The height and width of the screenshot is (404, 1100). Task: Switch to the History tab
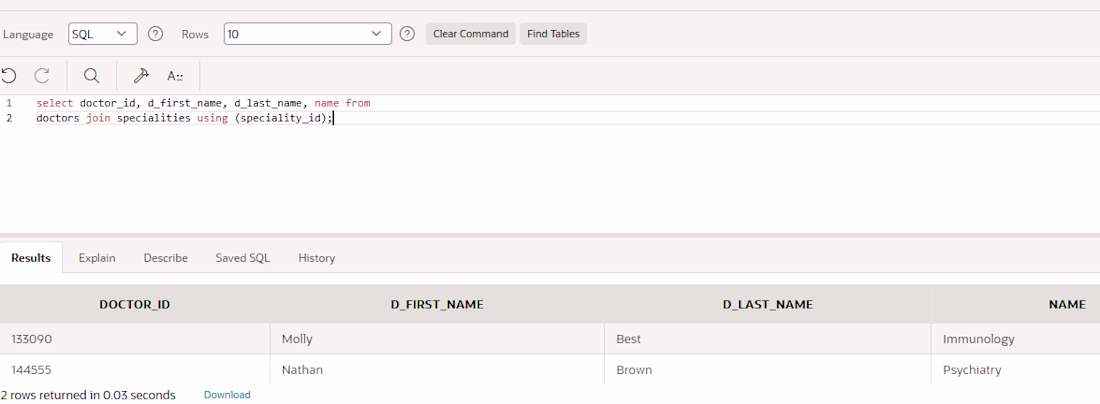(316, 258)
